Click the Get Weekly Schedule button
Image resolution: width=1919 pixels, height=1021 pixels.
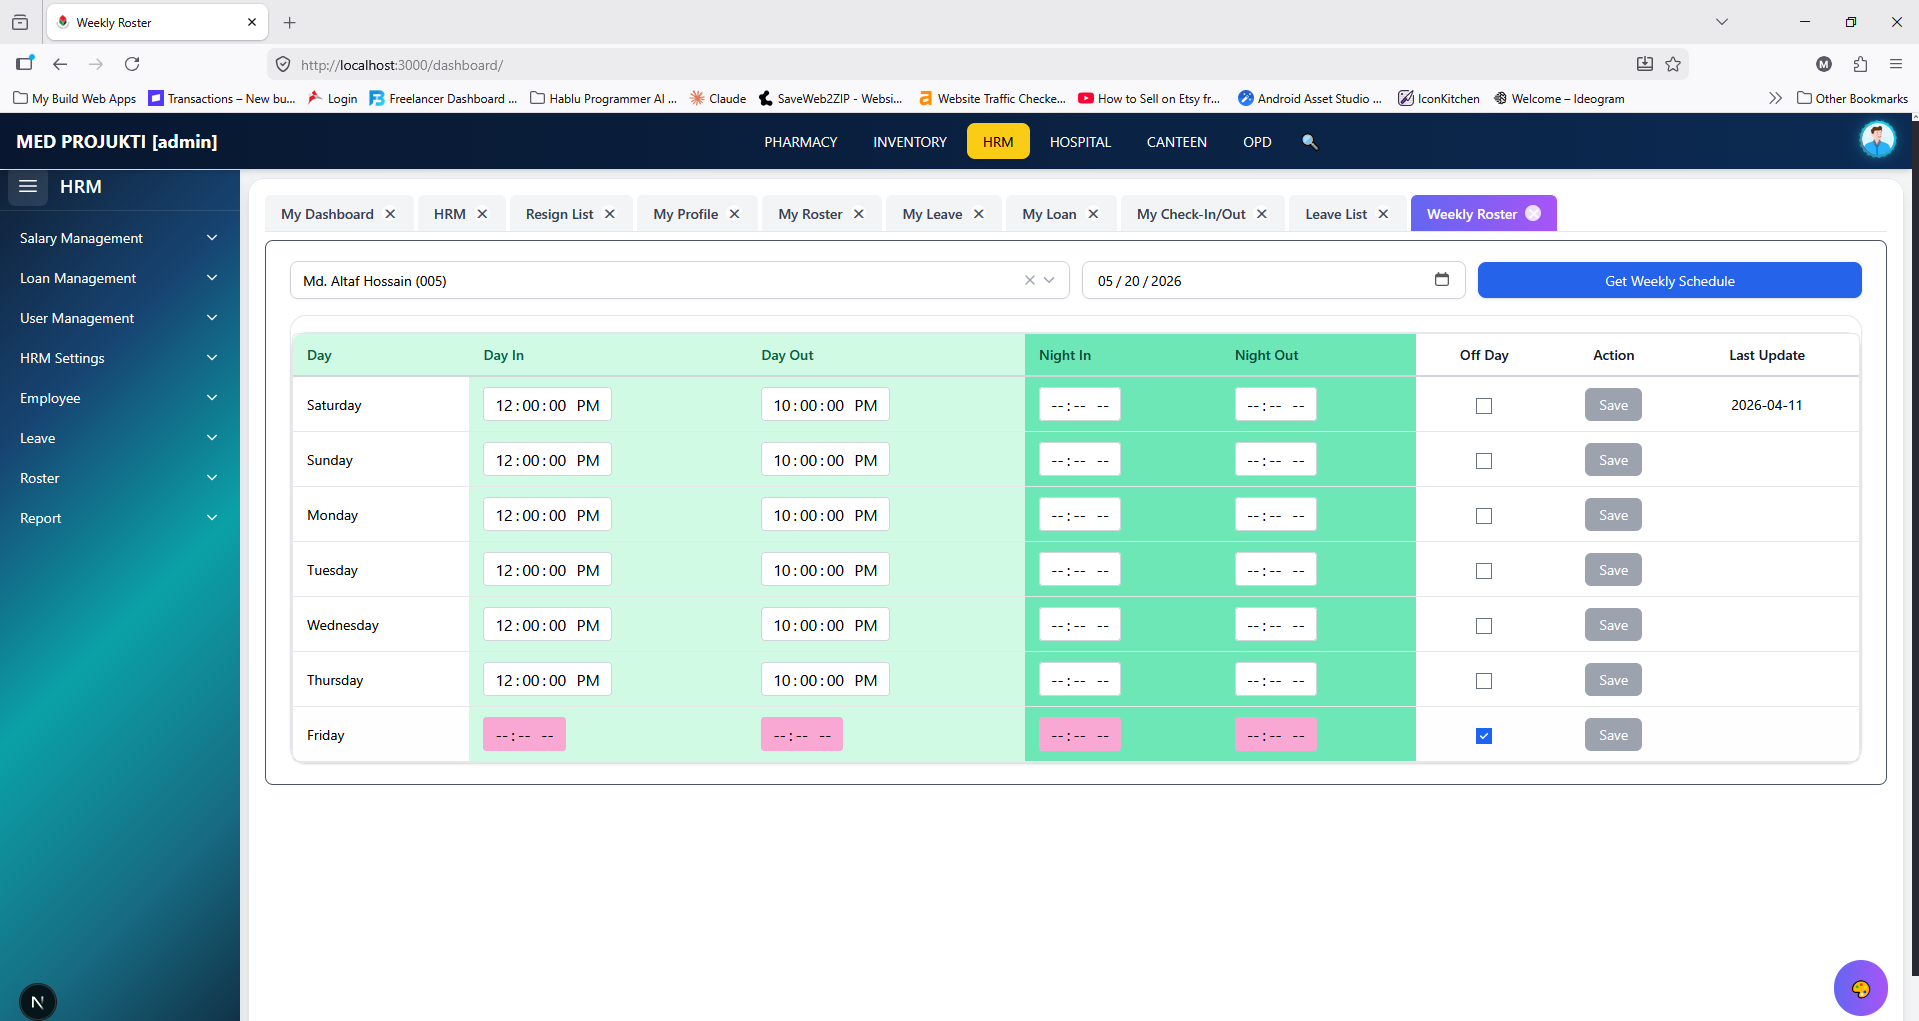(x=1669, y=281)
